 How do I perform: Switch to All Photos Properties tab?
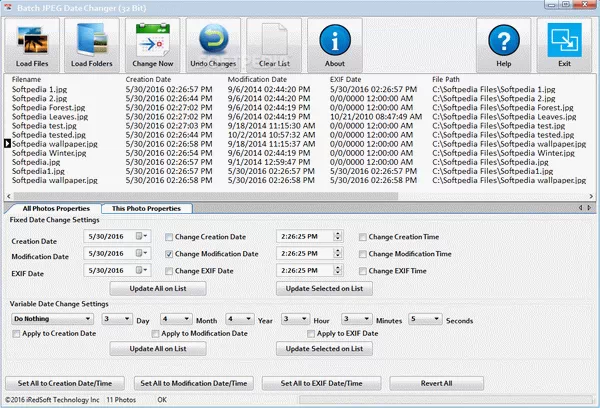tap(56, 209)
